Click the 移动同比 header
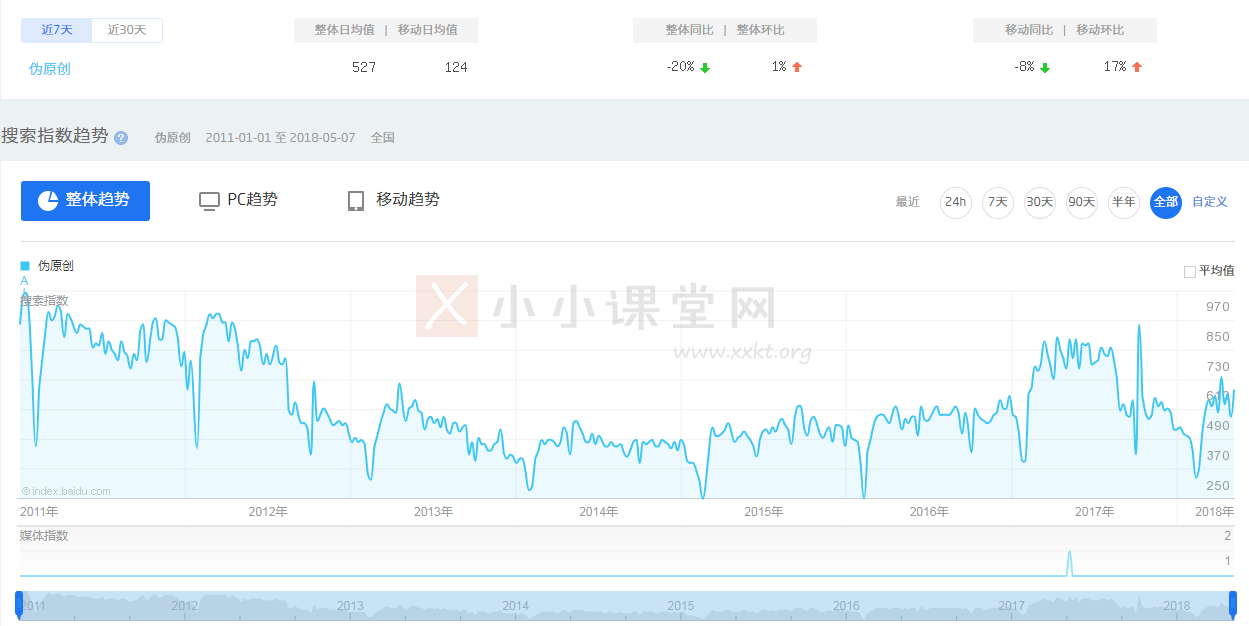Screen dimensions: 1249x626 pos(1029,30)
